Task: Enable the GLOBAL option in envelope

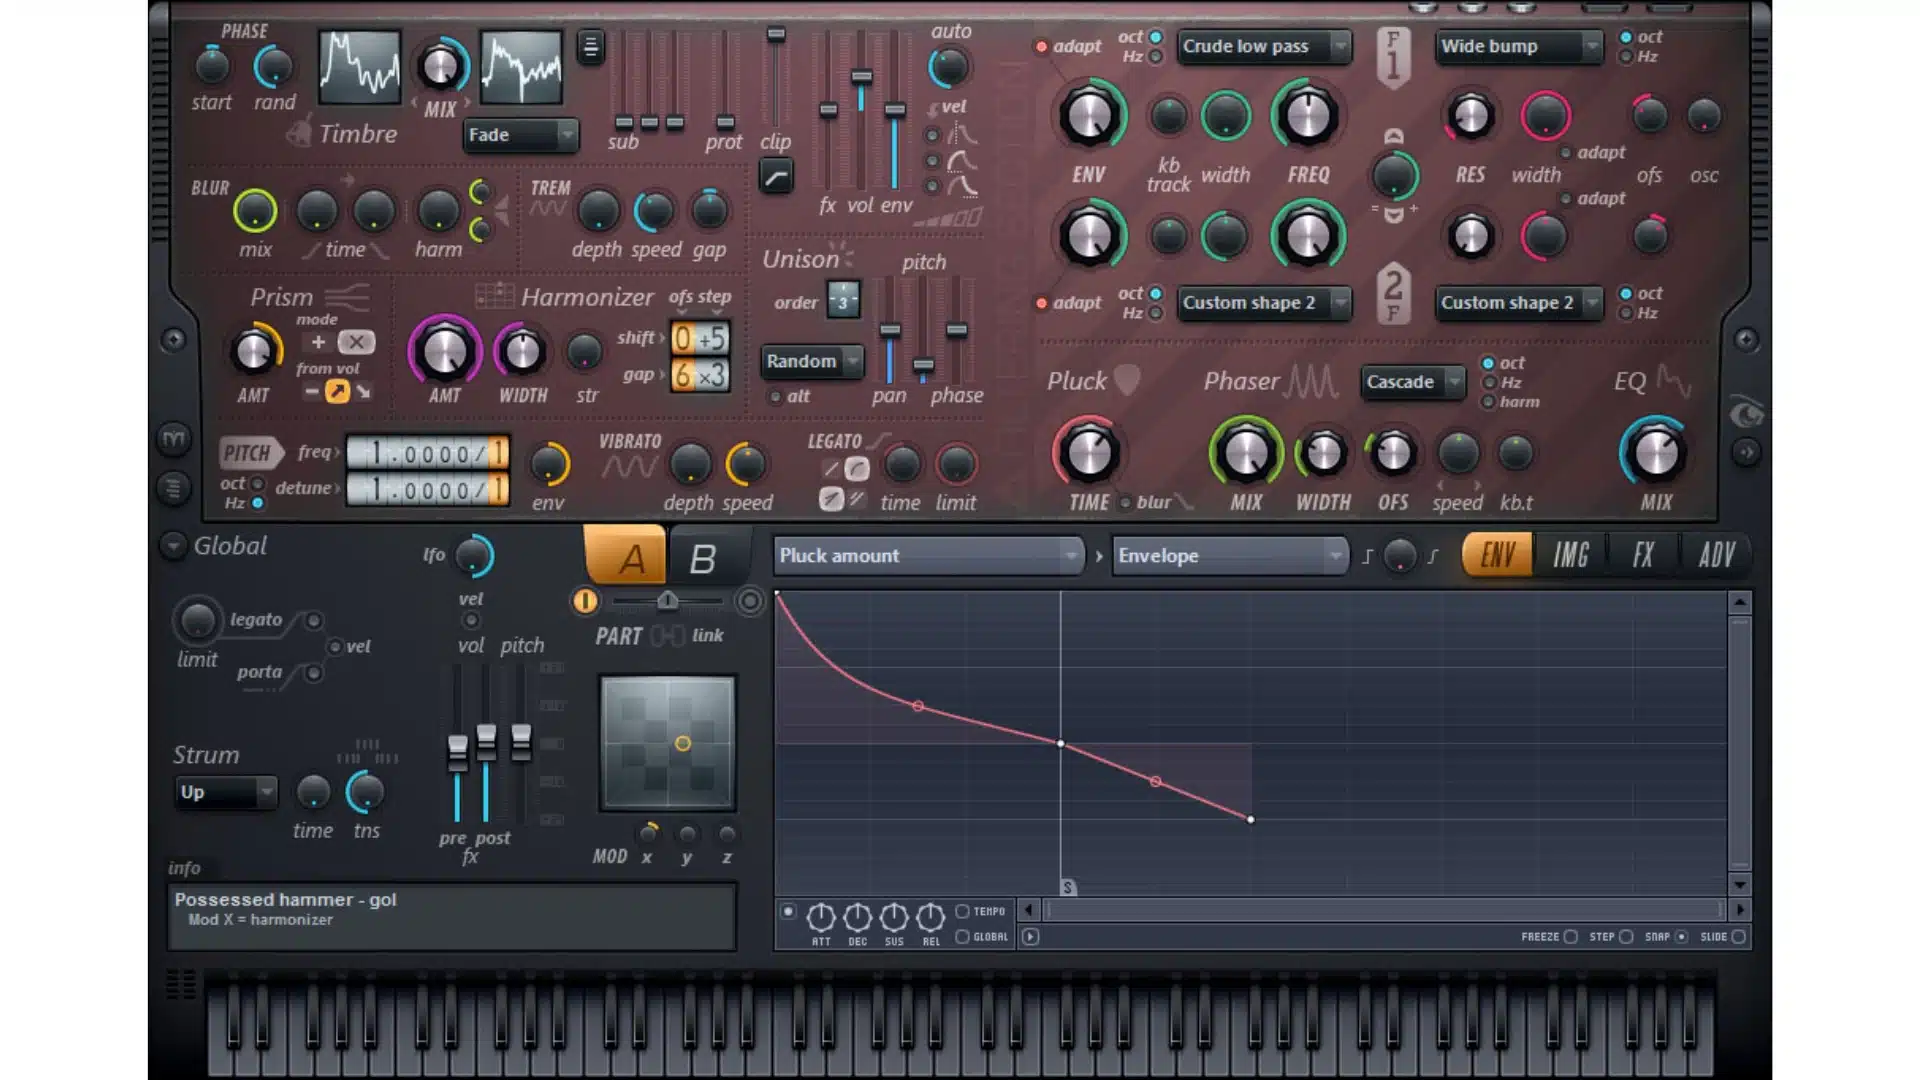Action: coord(962,937)
